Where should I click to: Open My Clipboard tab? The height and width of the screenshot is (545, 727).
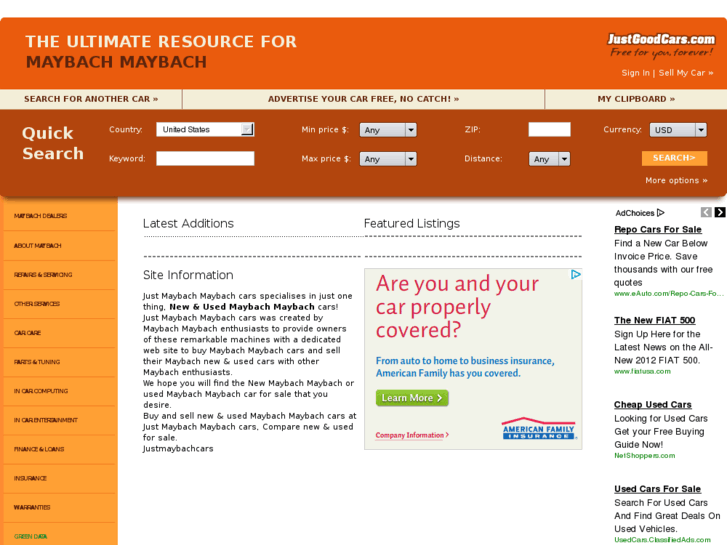point(636,99)
